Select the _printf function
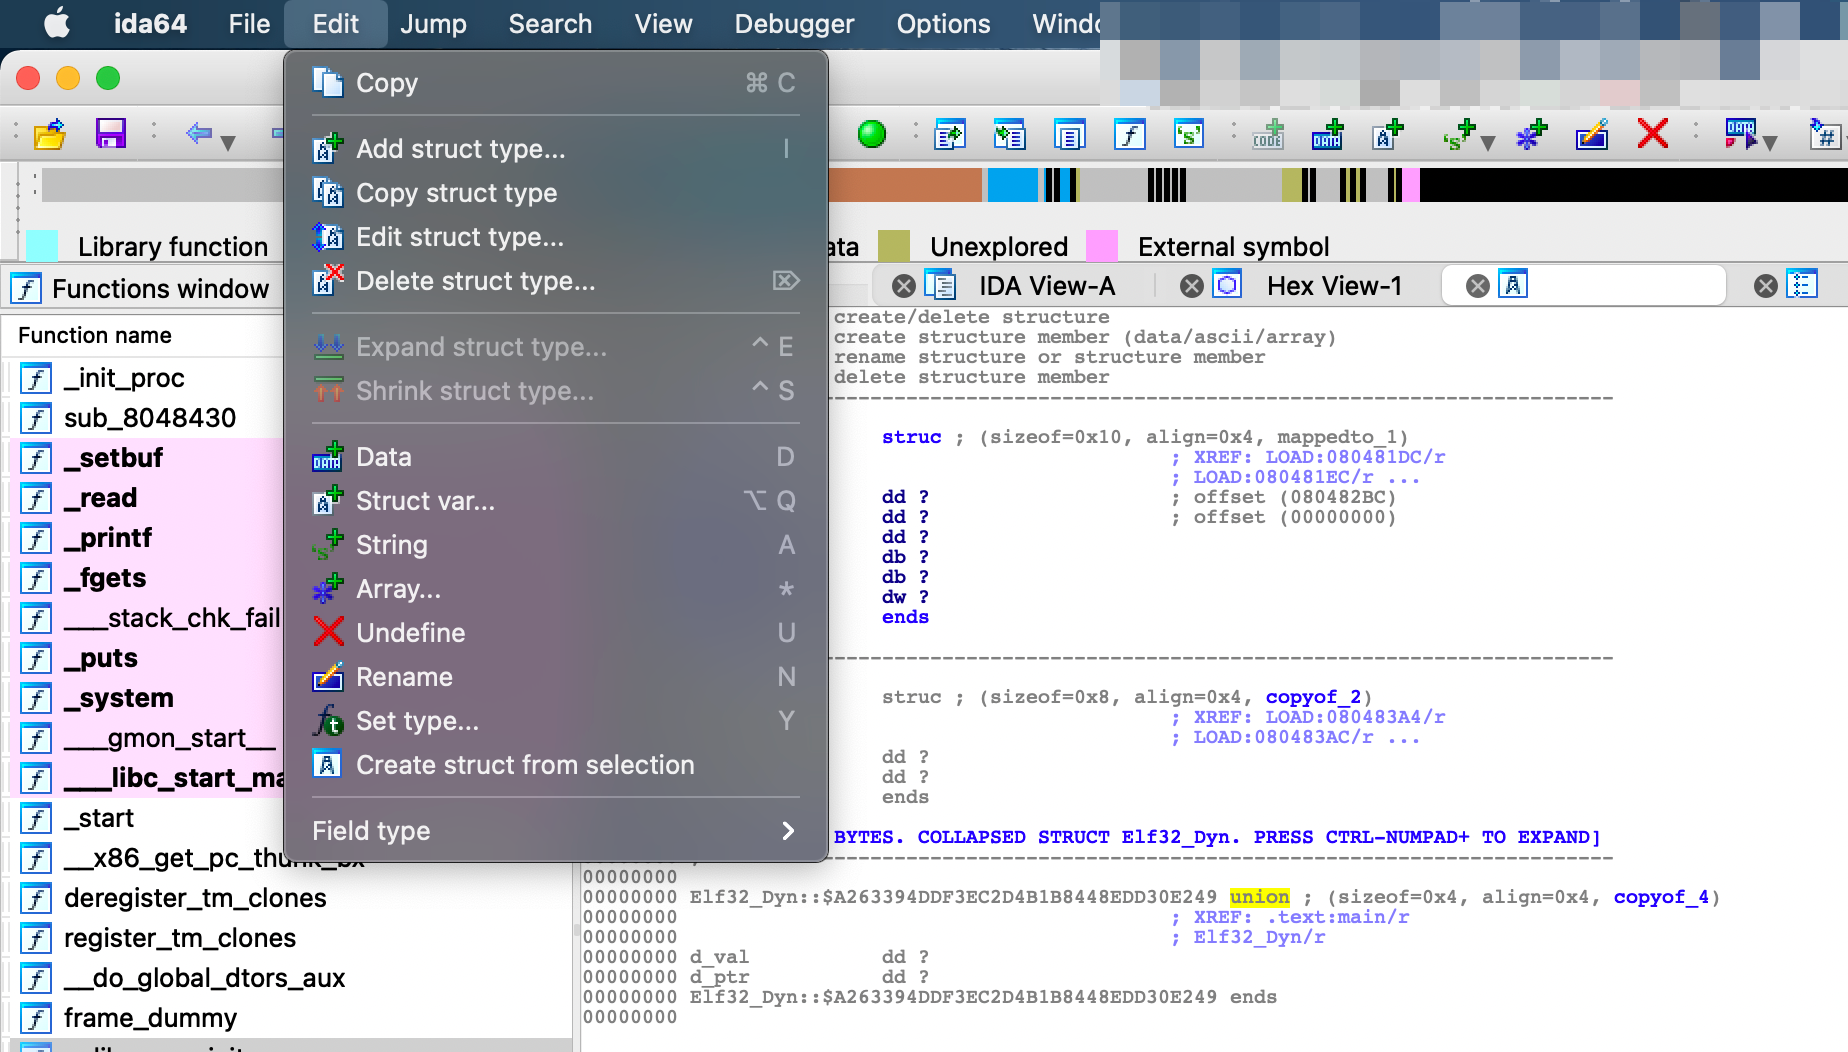Image resolution: width=1848 pixels, height=1052 pixels. click(x=108, y=538)
